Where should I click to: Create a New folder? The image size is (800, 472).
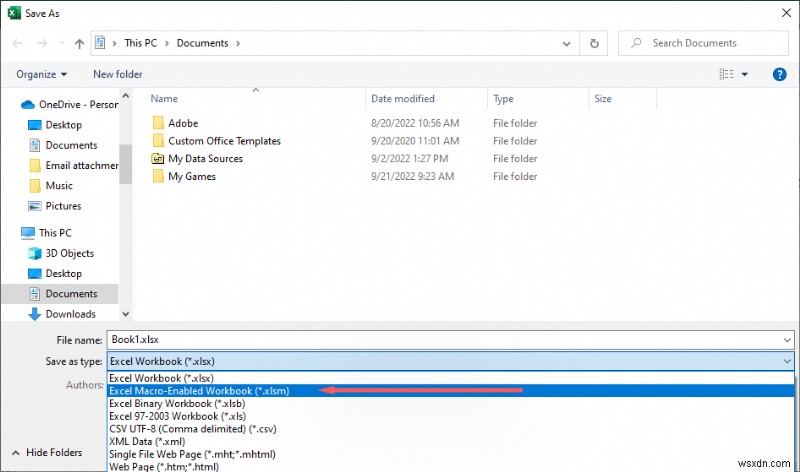pos(117,74)
